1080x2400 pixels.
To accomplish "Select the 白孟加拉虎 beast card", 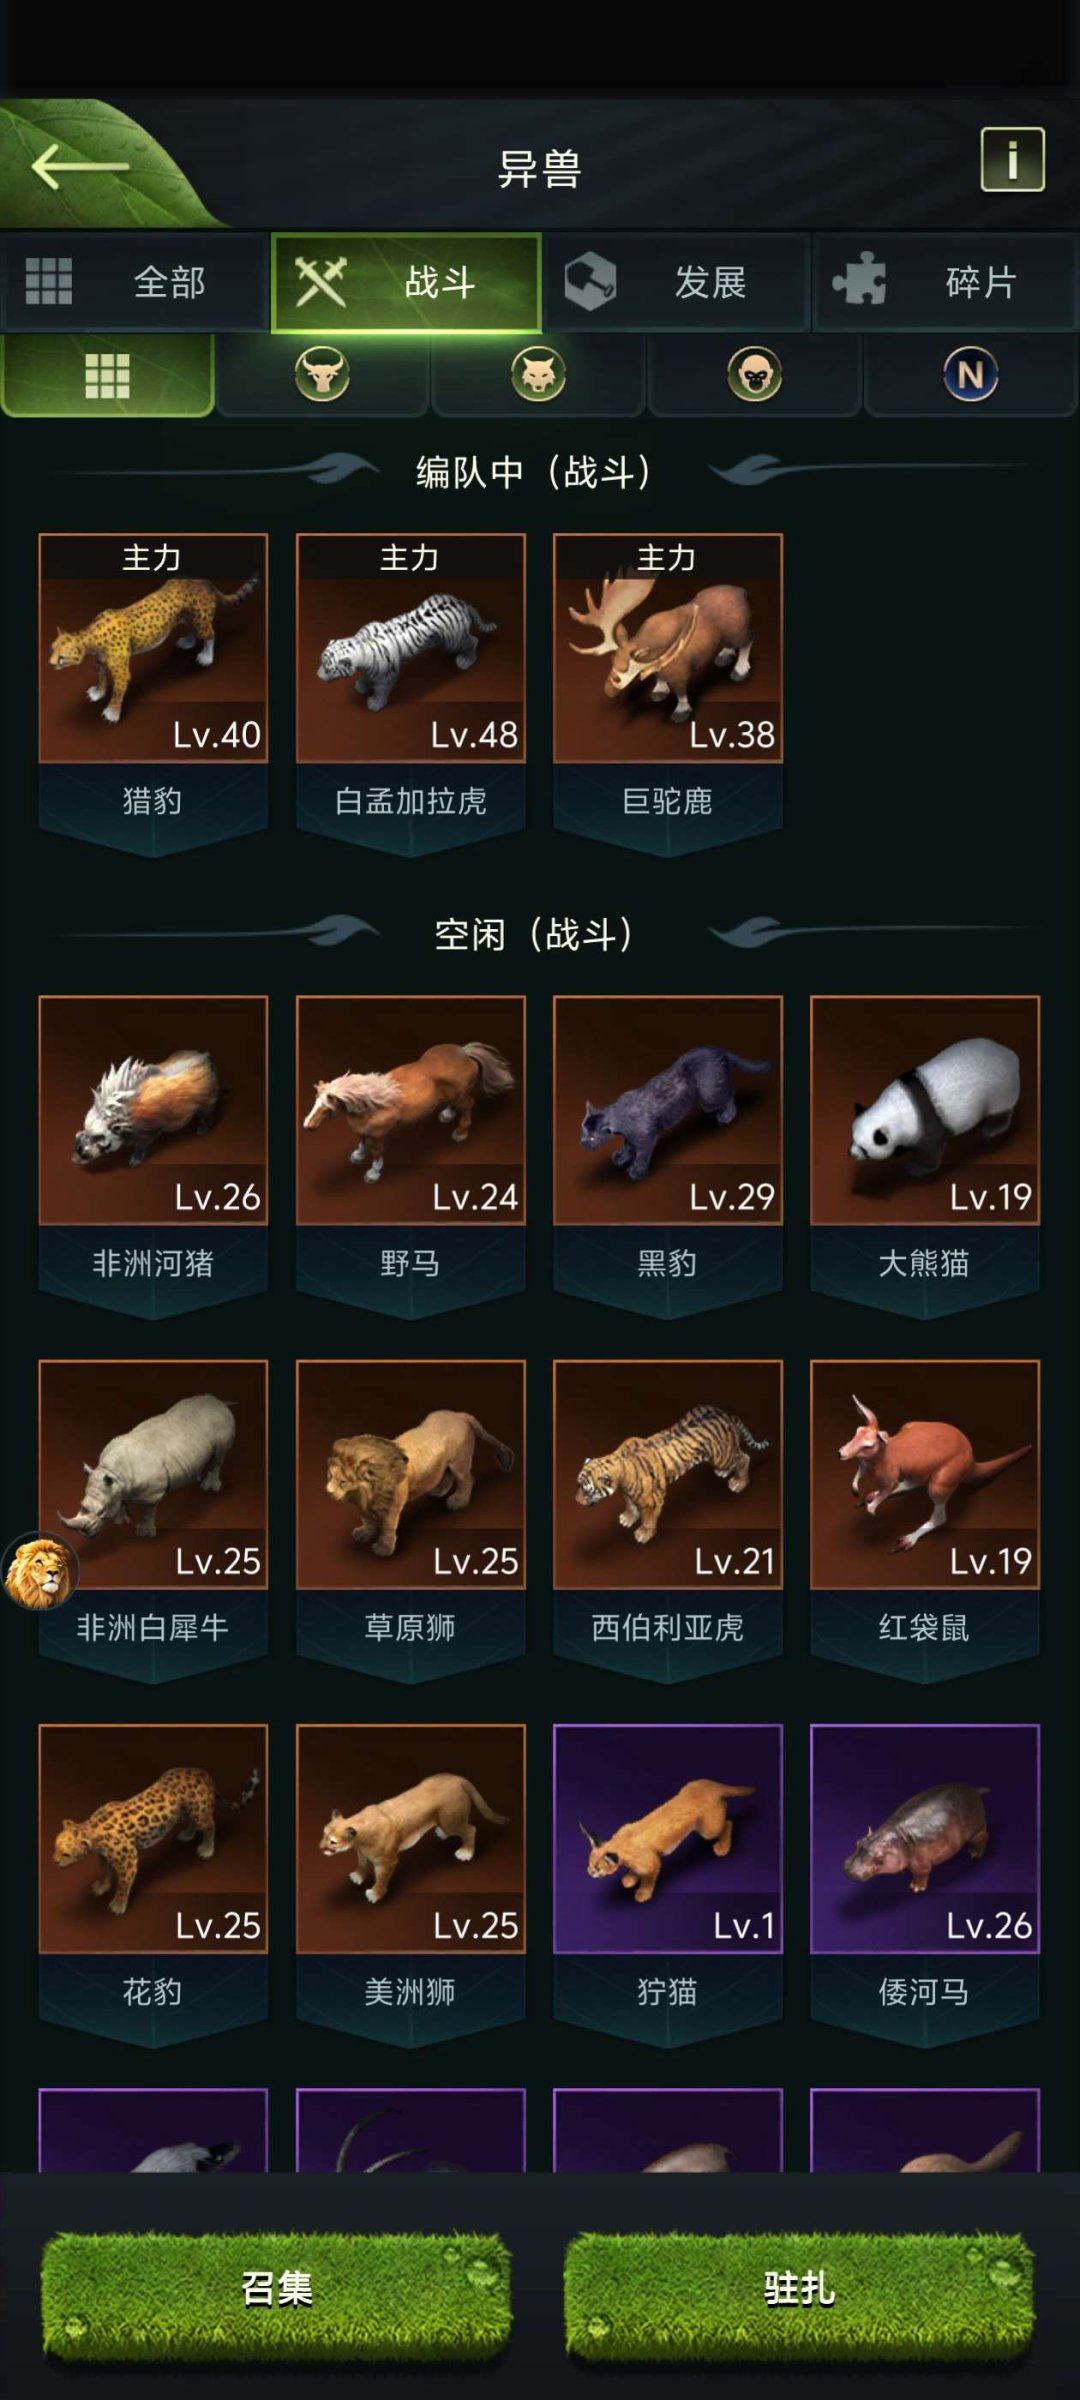I will tap(411, 692).
